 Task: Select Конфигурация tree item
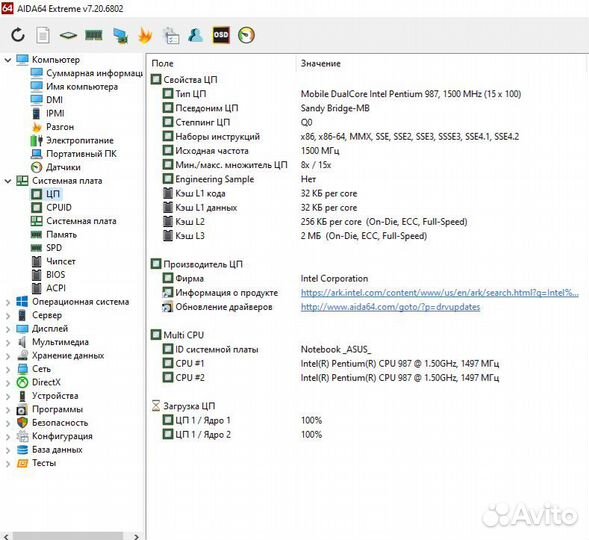tap(55, 436)
